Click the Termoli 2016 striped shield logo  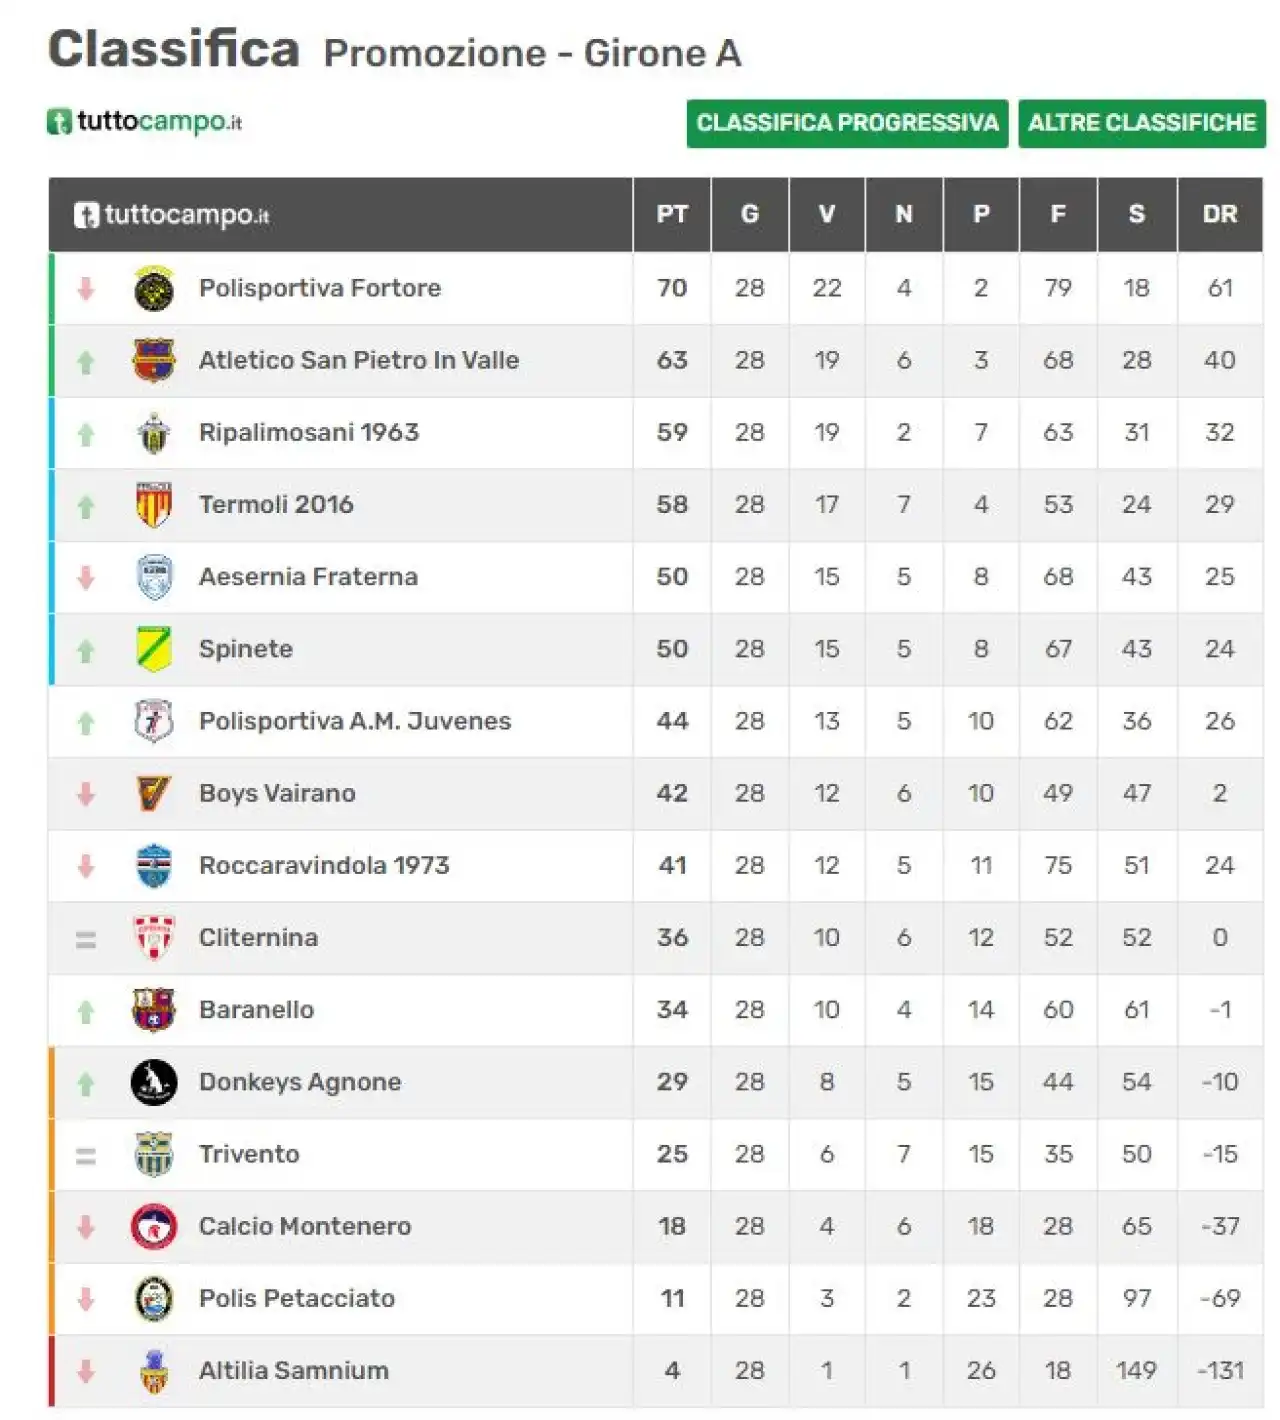pos(154,505)
